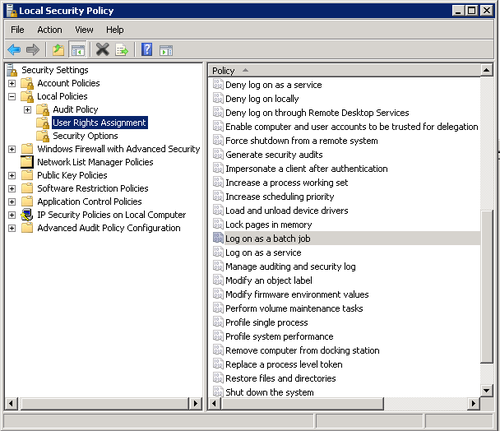Select Impersonate a client after authentication
This screenshot has width=500, height=431.
306,169
